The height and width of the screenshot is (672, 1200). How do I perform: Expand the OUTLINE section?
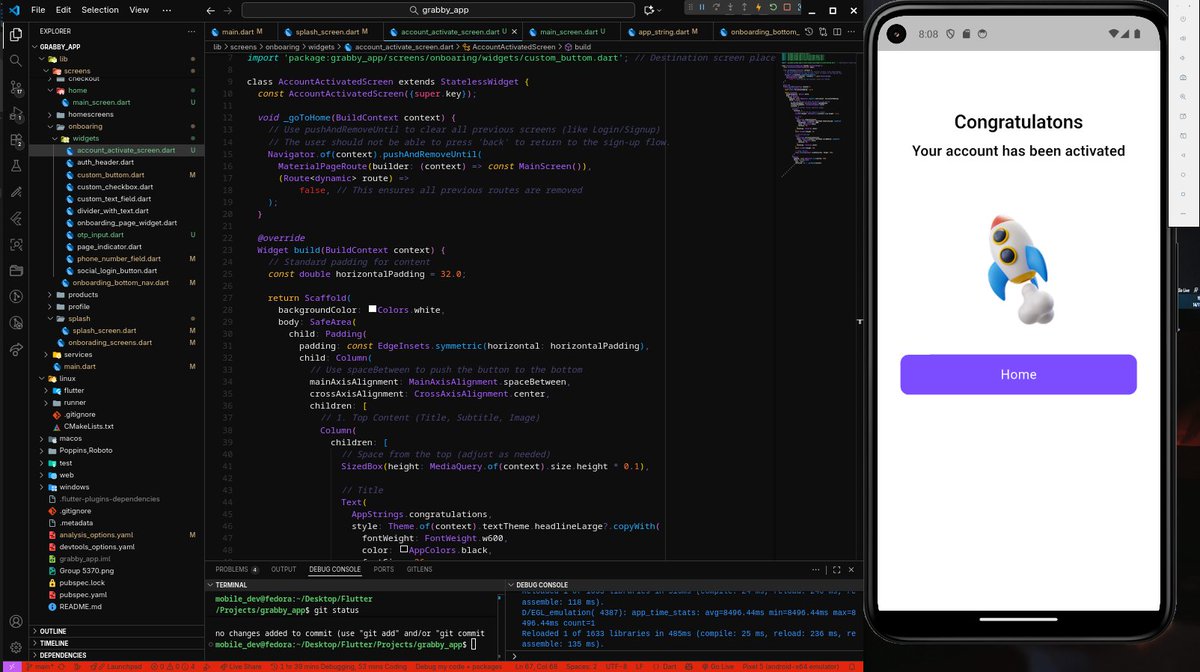53,631
